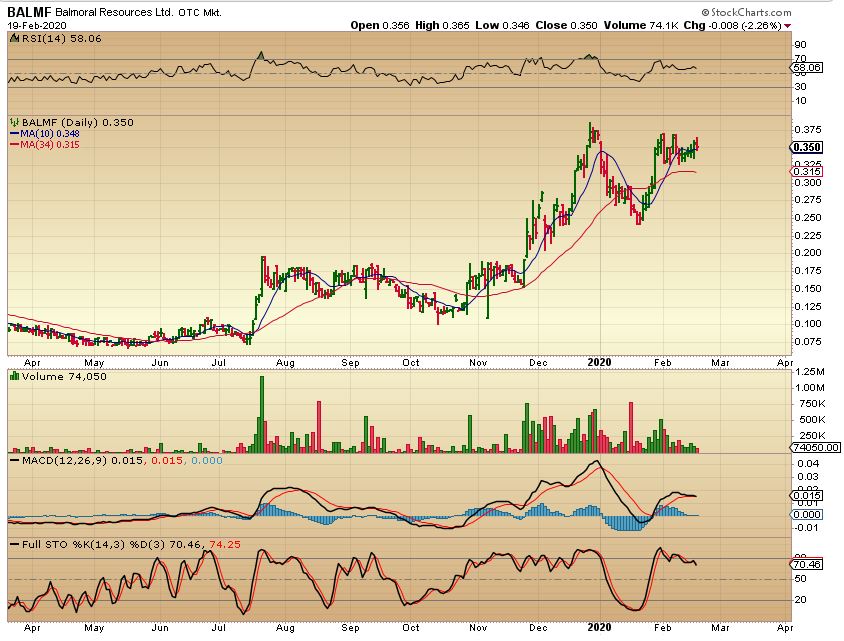The image size is (844, 641).
Task: Click the 90 level on the RSI axis
Action: click(800, 45)
